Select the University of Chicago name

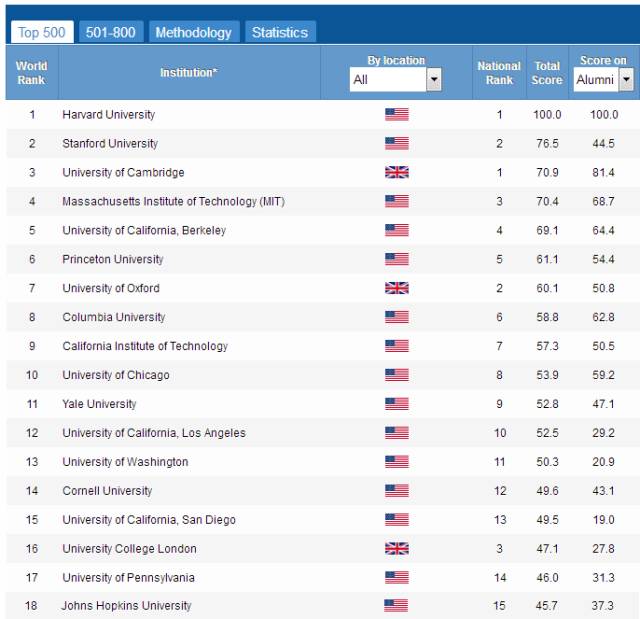pos(116,375)
